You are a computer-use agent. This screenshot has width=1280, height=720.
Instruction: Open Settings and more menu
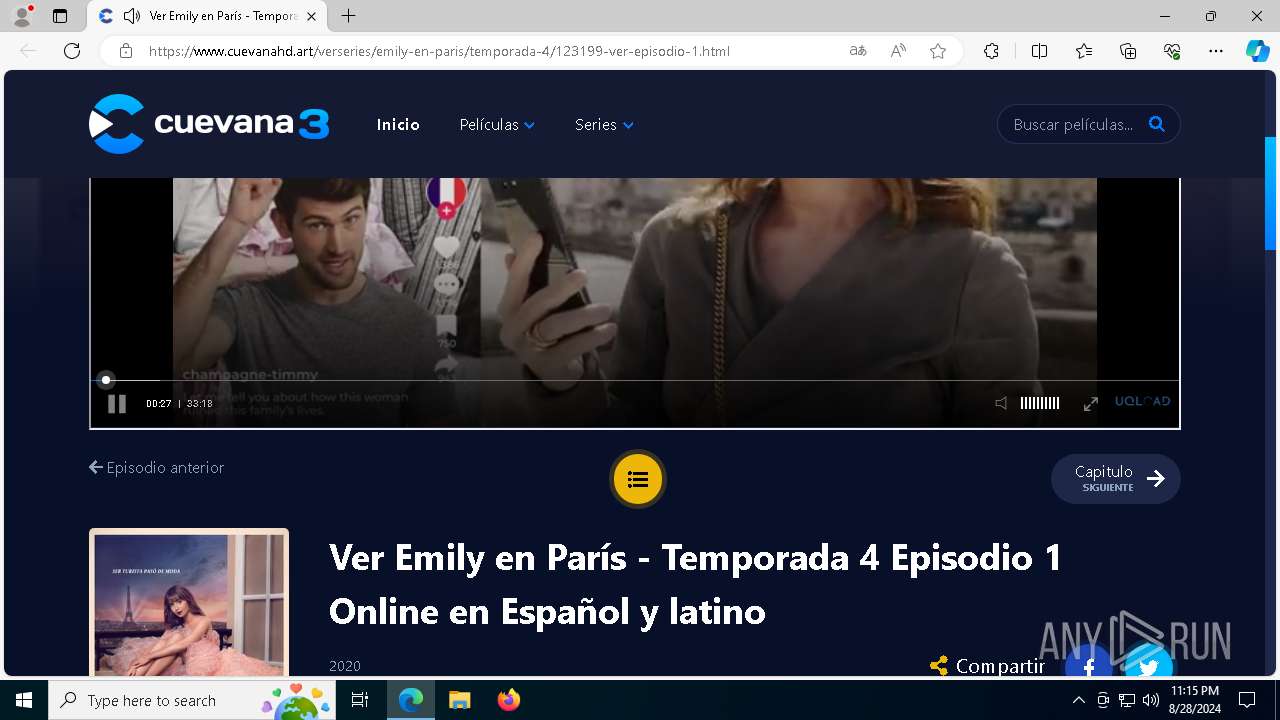point(1216,51)
